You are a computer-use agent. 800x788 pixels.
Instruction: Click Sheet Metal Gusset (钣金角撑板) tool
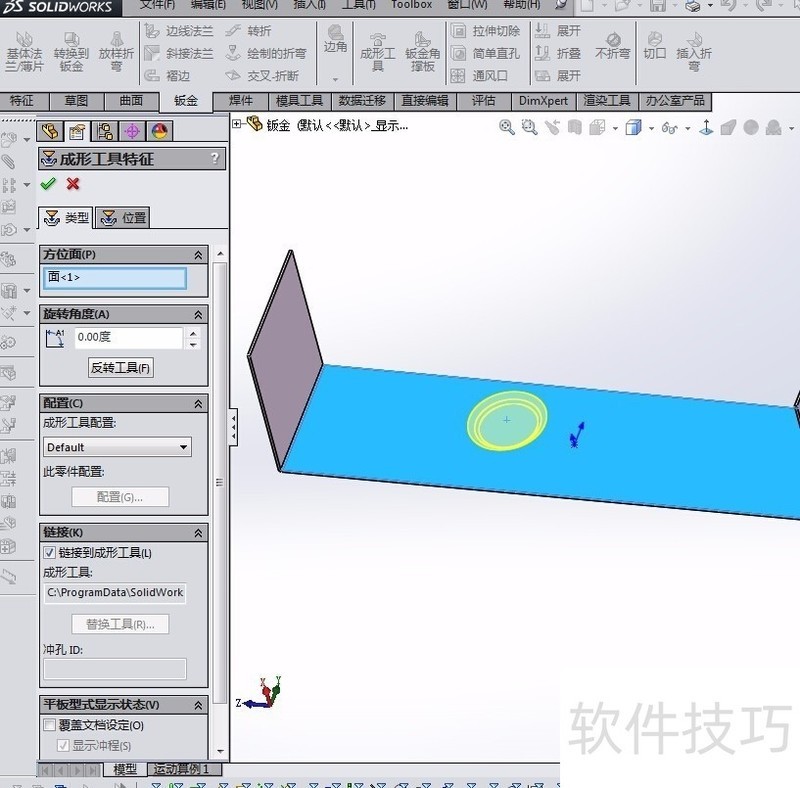(x=422, y=52)
